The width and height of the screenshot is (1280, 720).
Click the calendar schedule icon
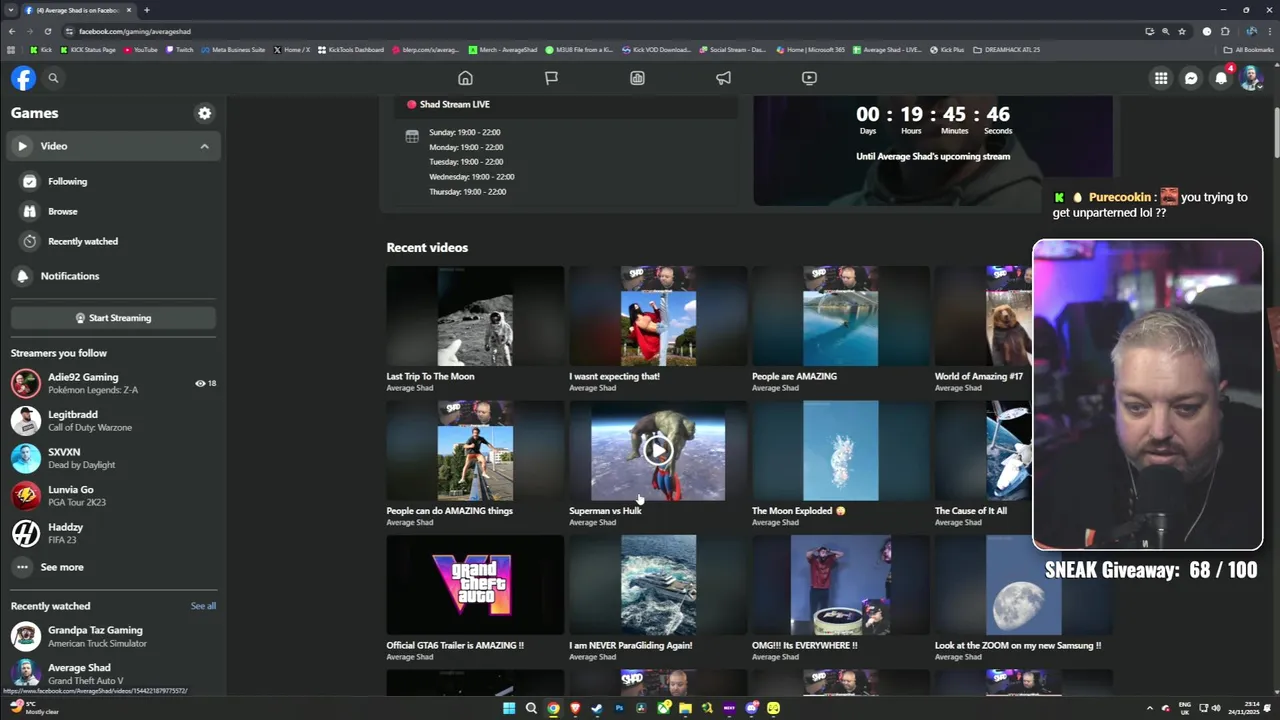pos(412,136)
